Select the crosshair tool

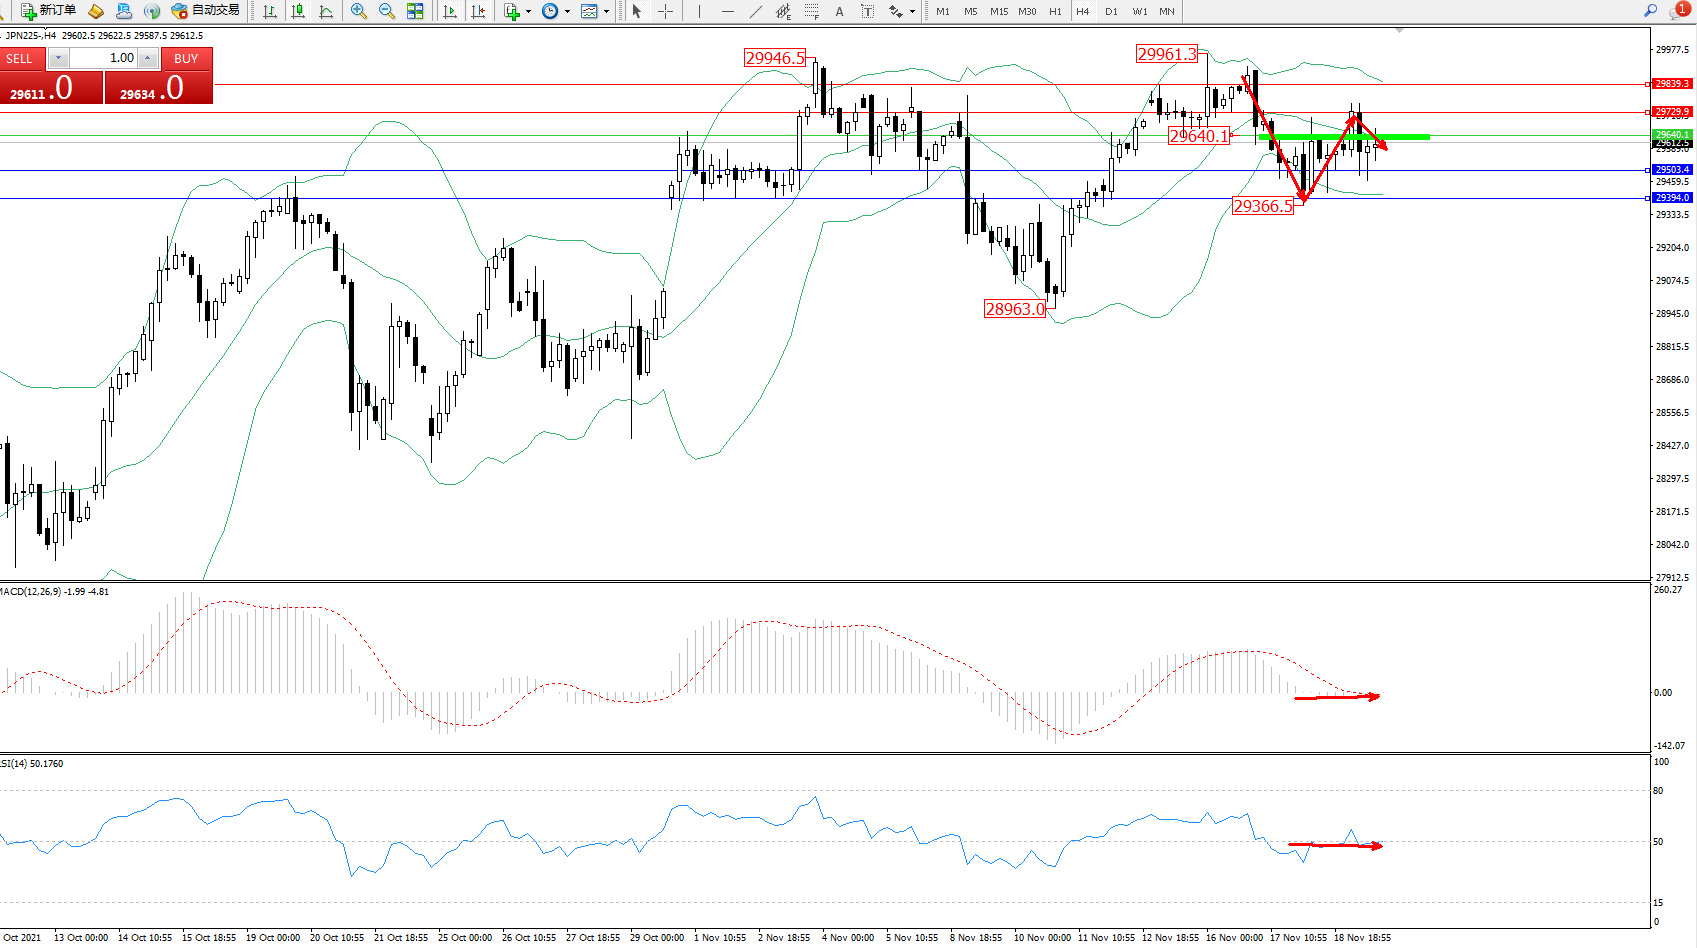click(665, 11)
